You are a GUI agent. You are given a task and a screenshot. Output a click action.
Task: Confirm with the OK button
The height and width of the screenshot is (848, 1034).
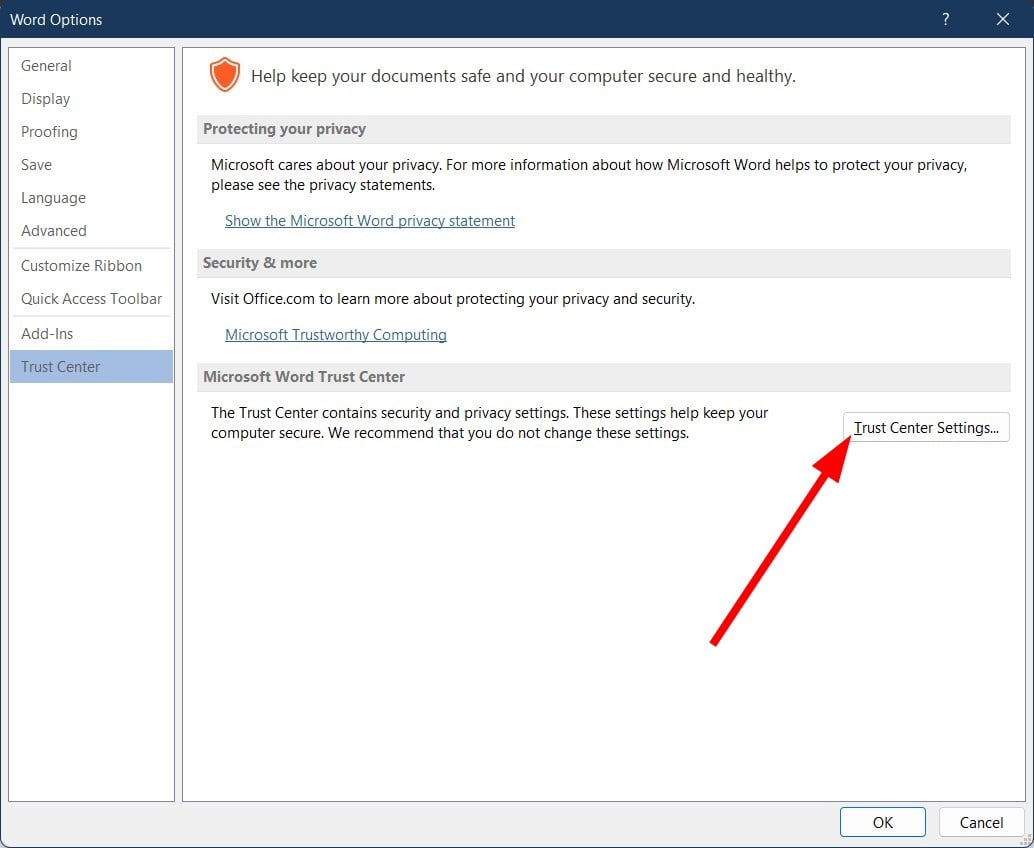point(882,822)
